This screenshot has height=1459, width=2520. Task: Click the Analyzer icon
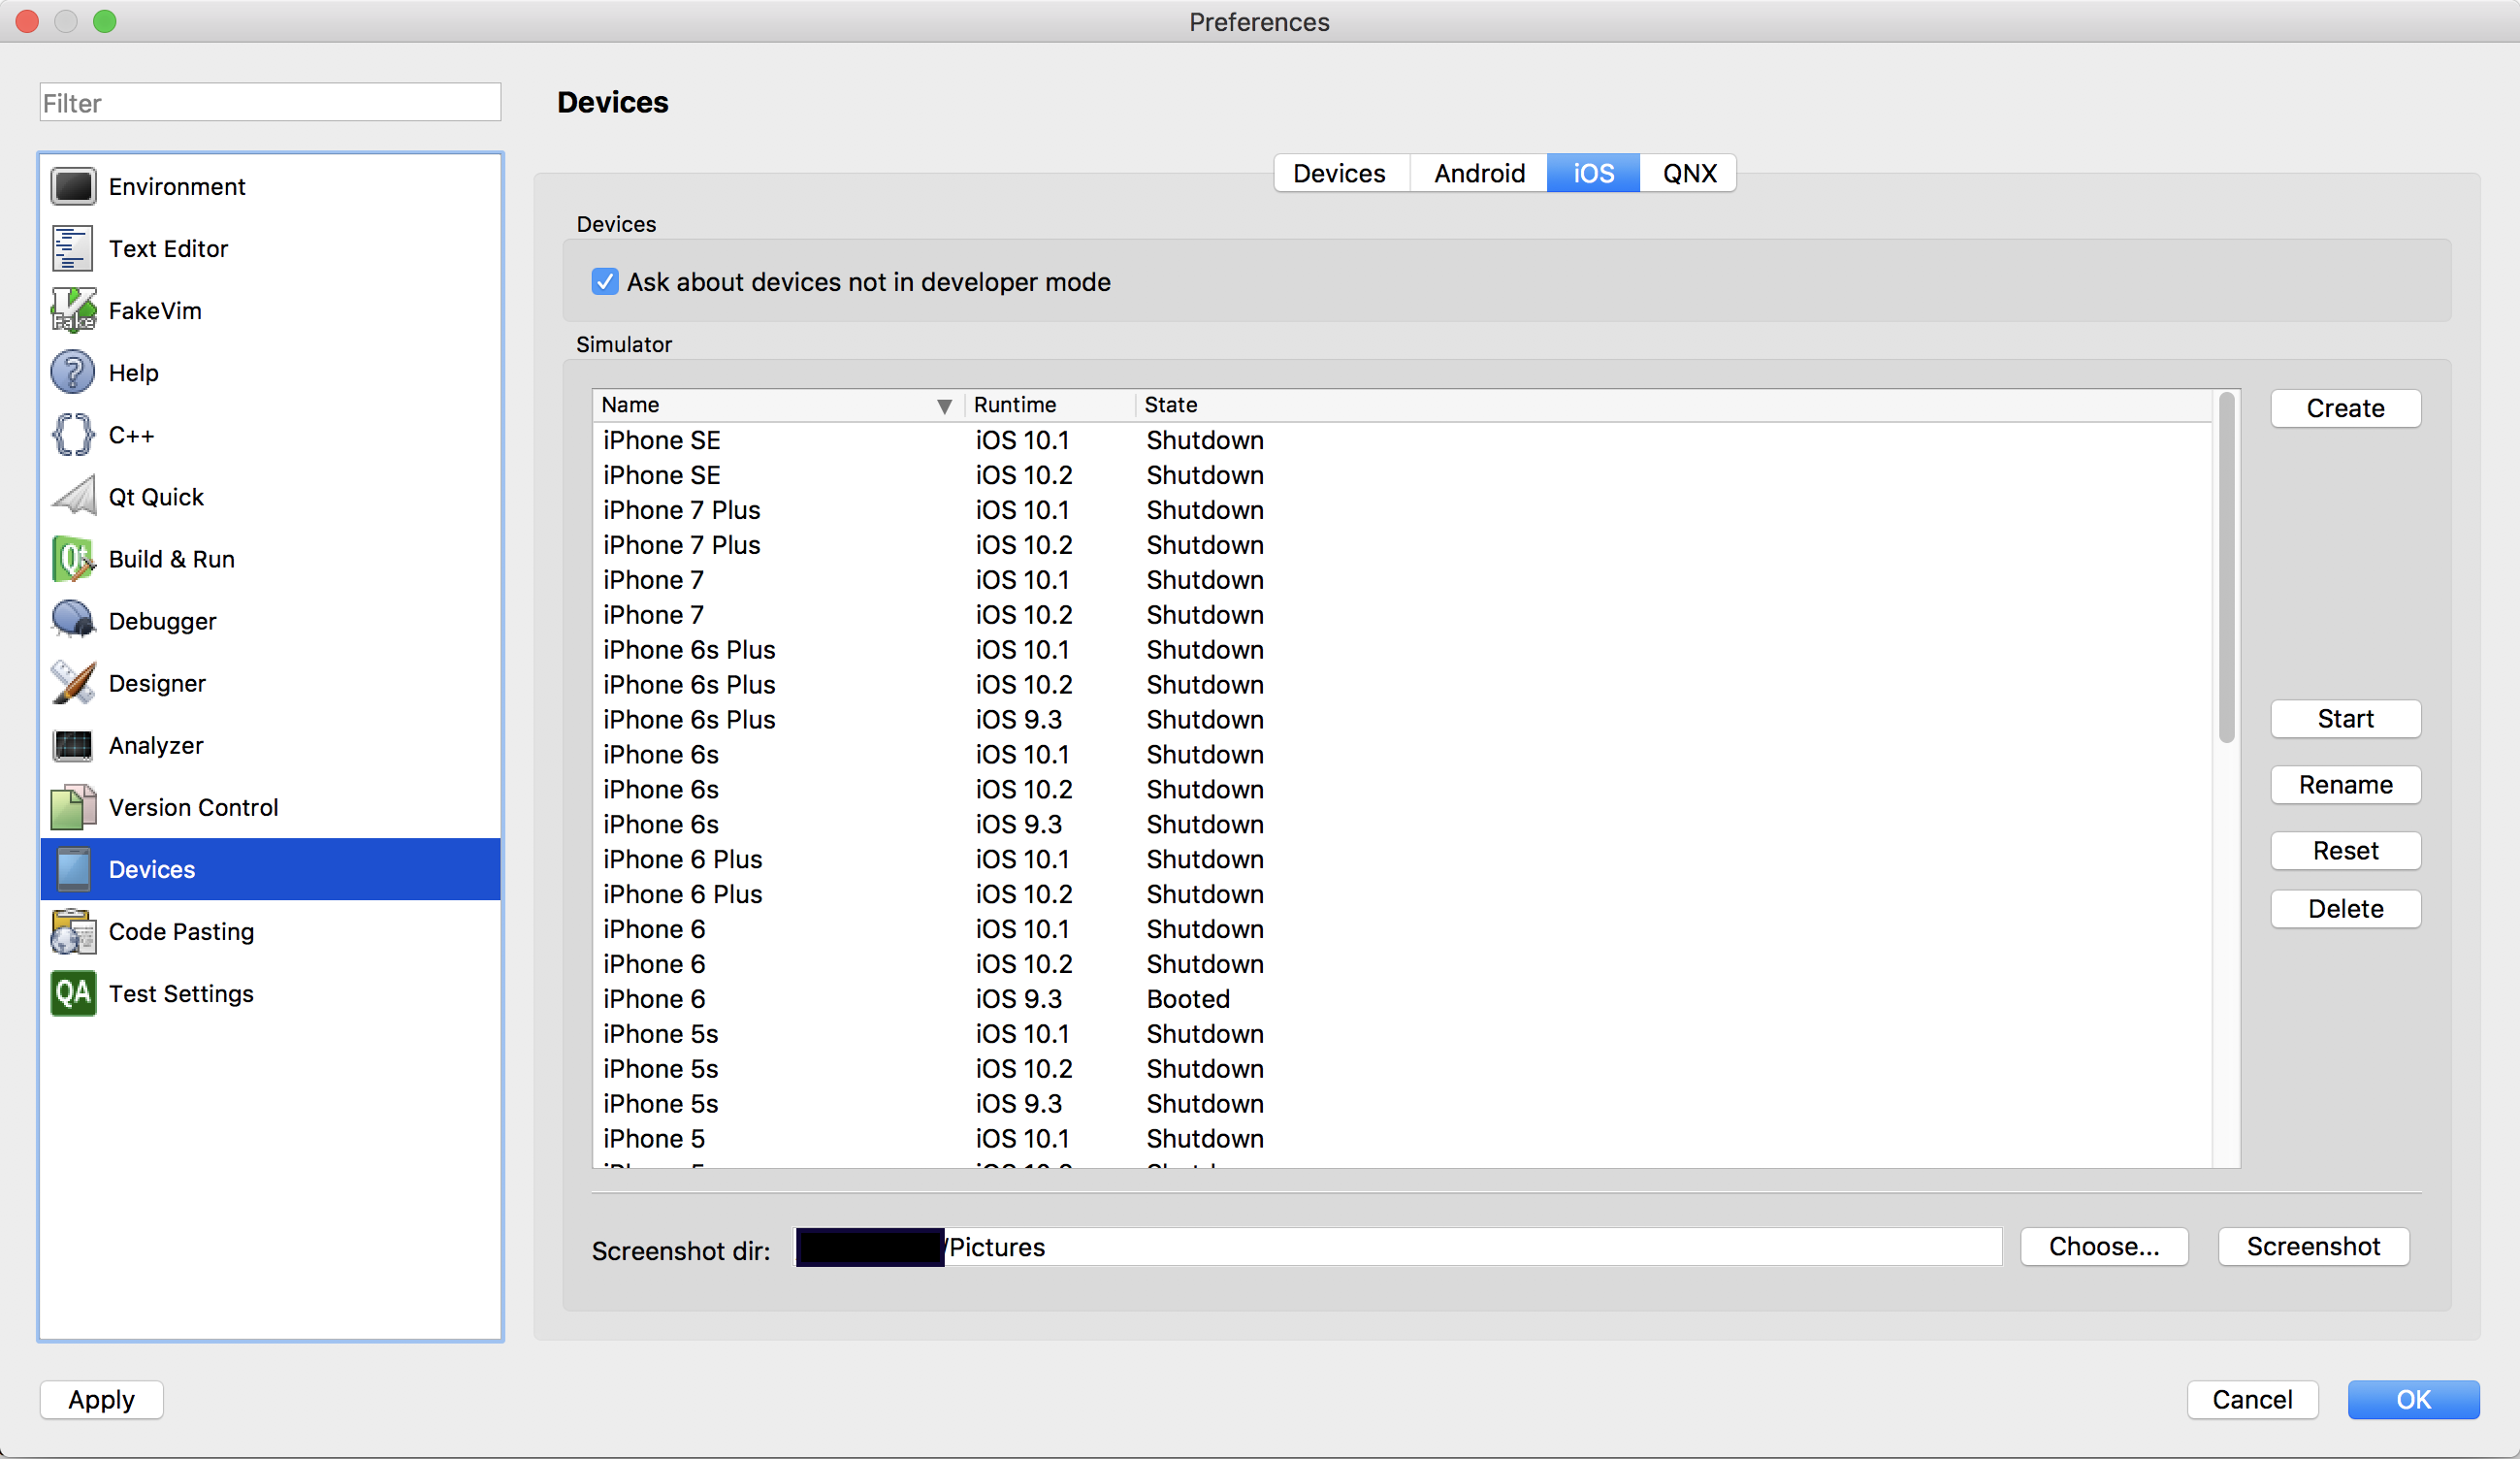(x=73, y=745)
